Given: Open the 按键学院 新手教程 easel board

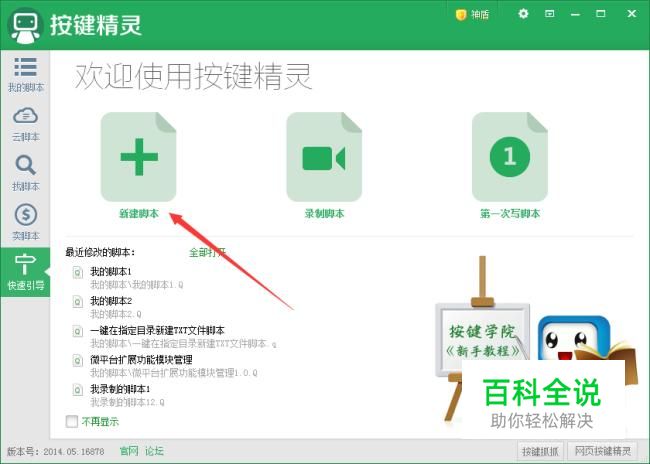Looking at the screenshot, I should click(x=482, y=340).
